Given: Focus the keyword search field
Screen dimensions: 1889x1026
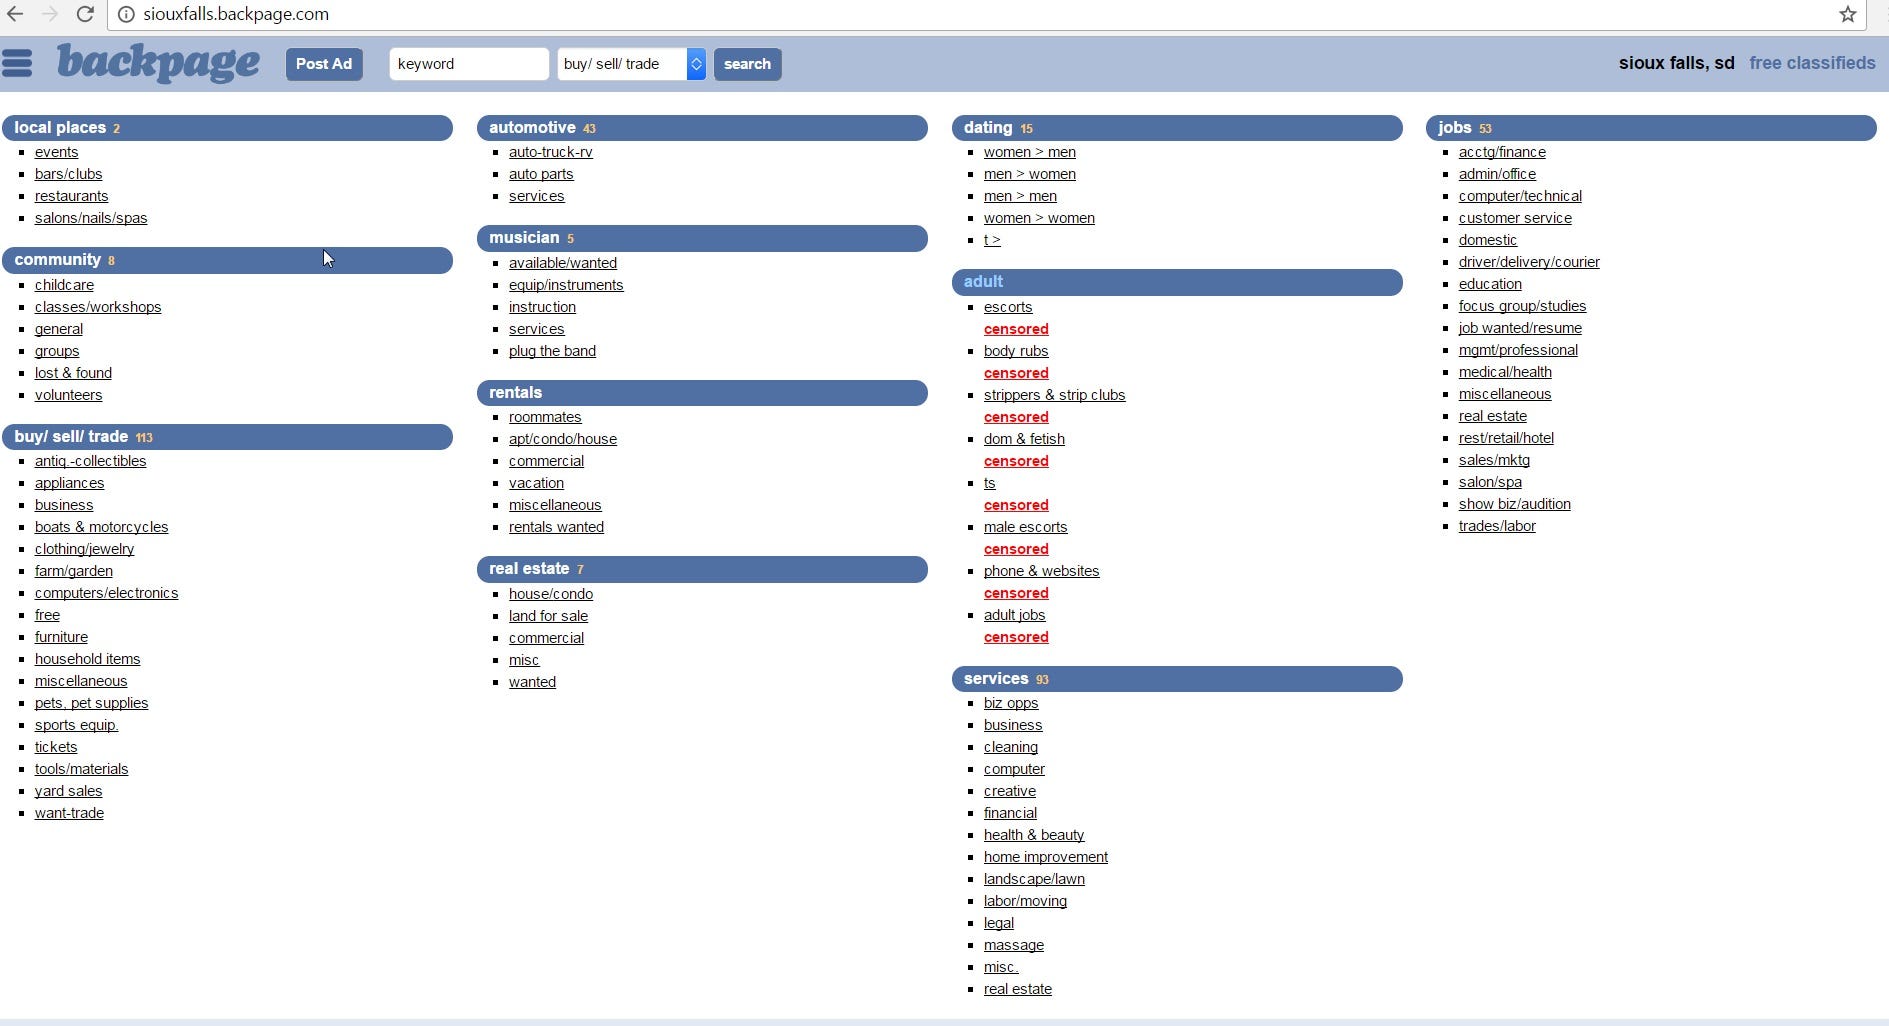Looking at the screenshot, I should click(469, 64).
